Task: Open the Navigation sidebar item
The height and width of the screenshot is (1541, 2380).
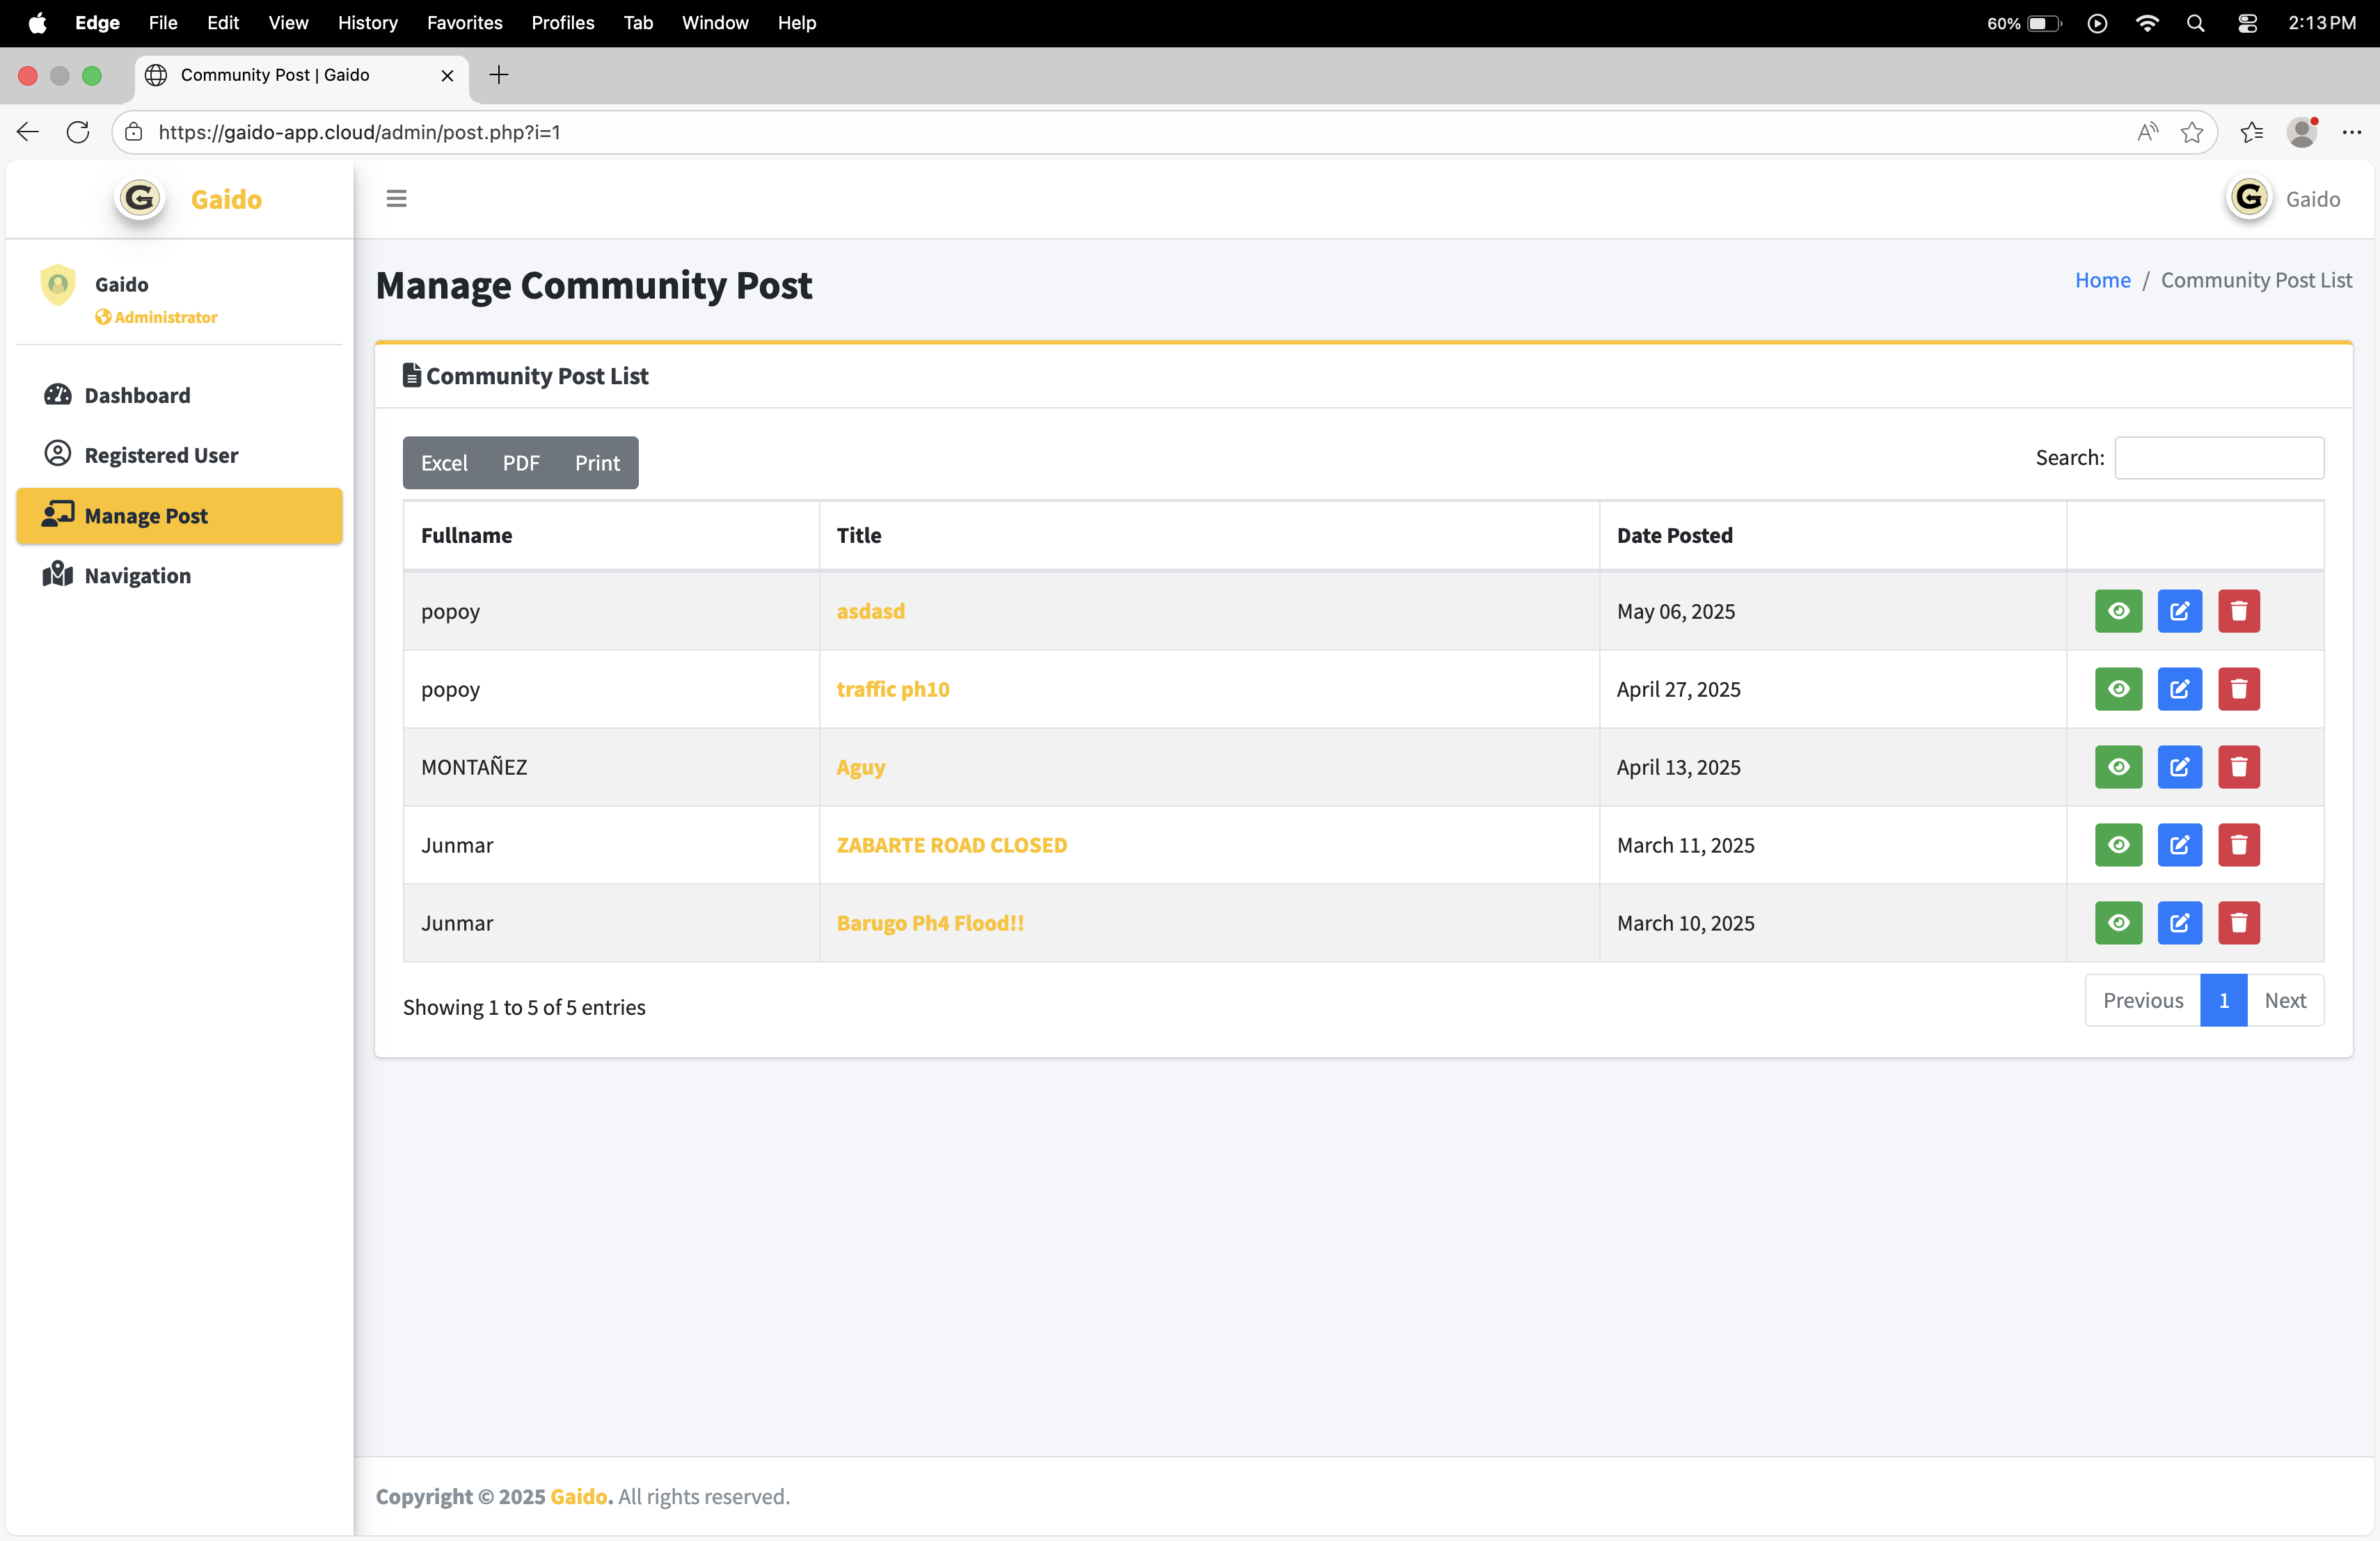Action: pyautogui.click(x=137, y=575)
